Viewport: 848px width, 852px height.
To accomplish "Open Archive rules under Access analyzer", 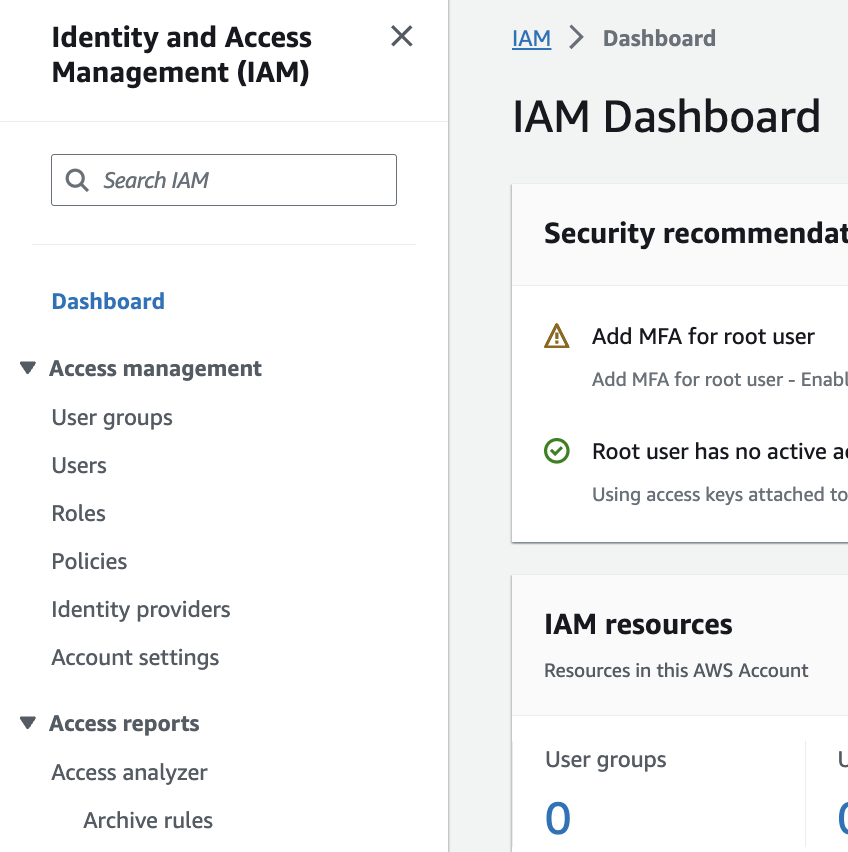I will pyautogui.click(x=148, y=820).
